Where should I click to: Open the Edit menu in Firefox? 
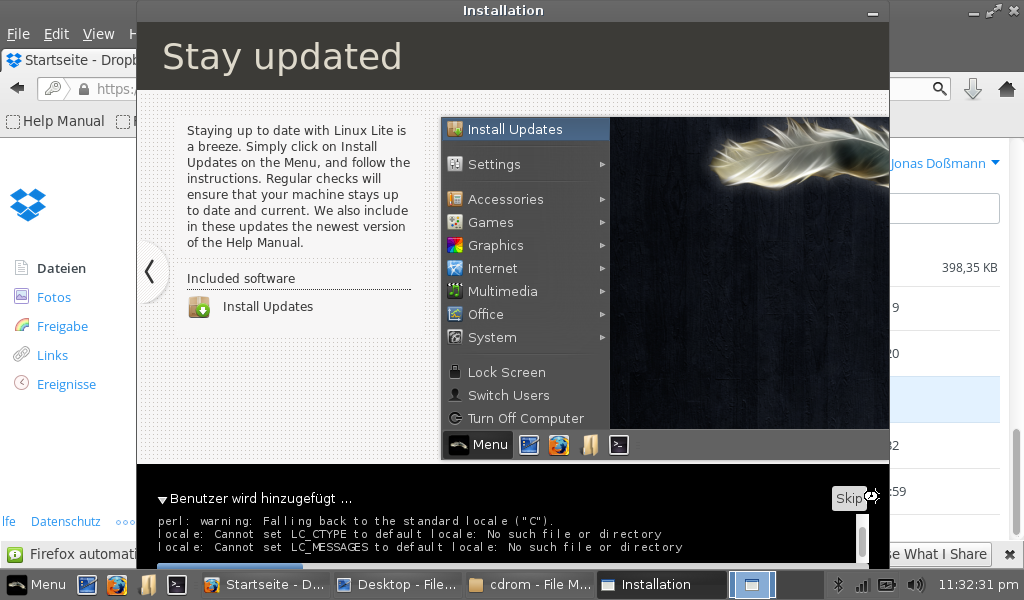click(56, 34)
